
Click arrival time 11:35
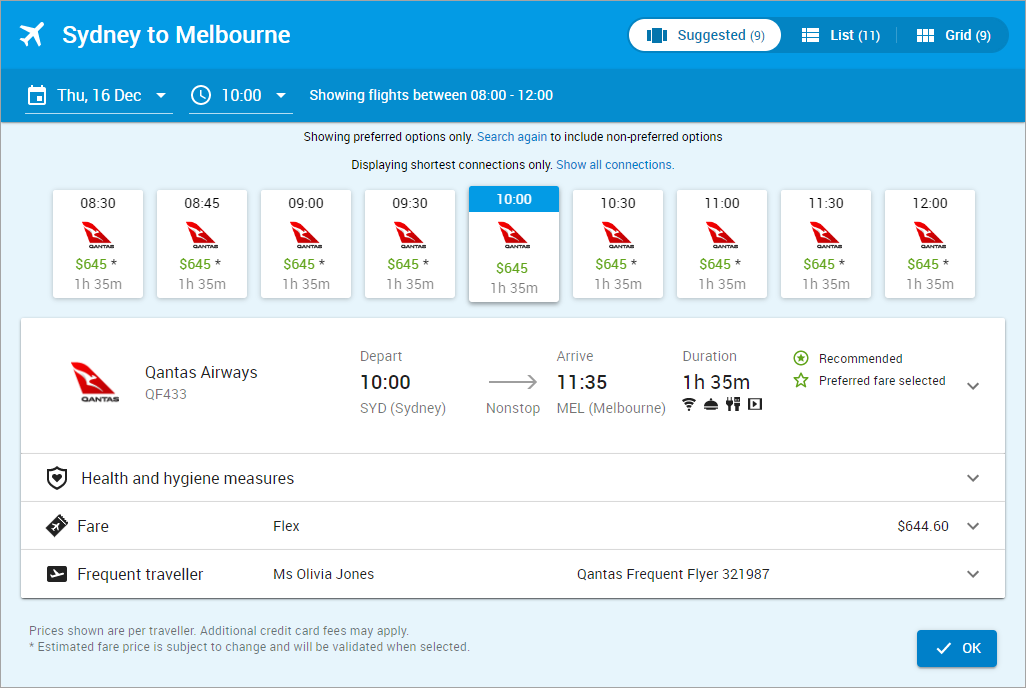pyautogui.click(x=582, y=382)
